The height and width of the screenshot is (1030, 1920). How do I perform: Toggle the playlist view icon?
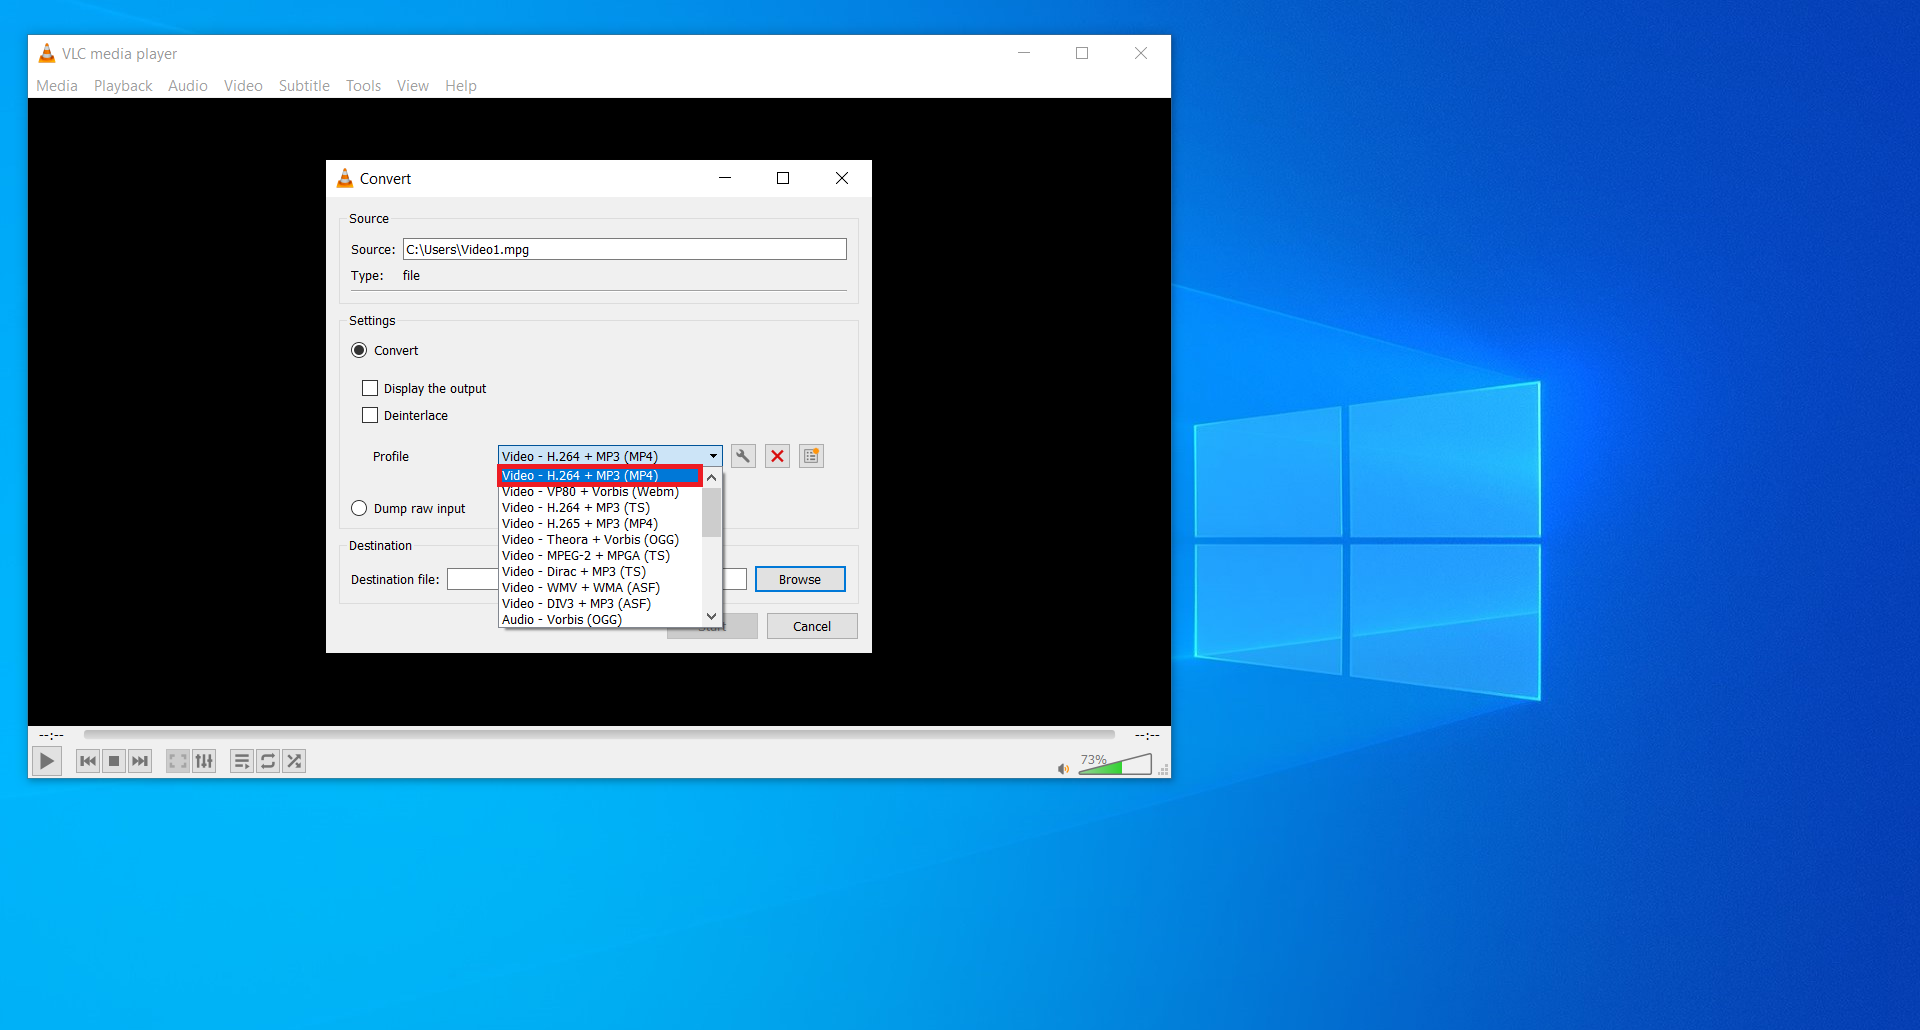(242, 761)
